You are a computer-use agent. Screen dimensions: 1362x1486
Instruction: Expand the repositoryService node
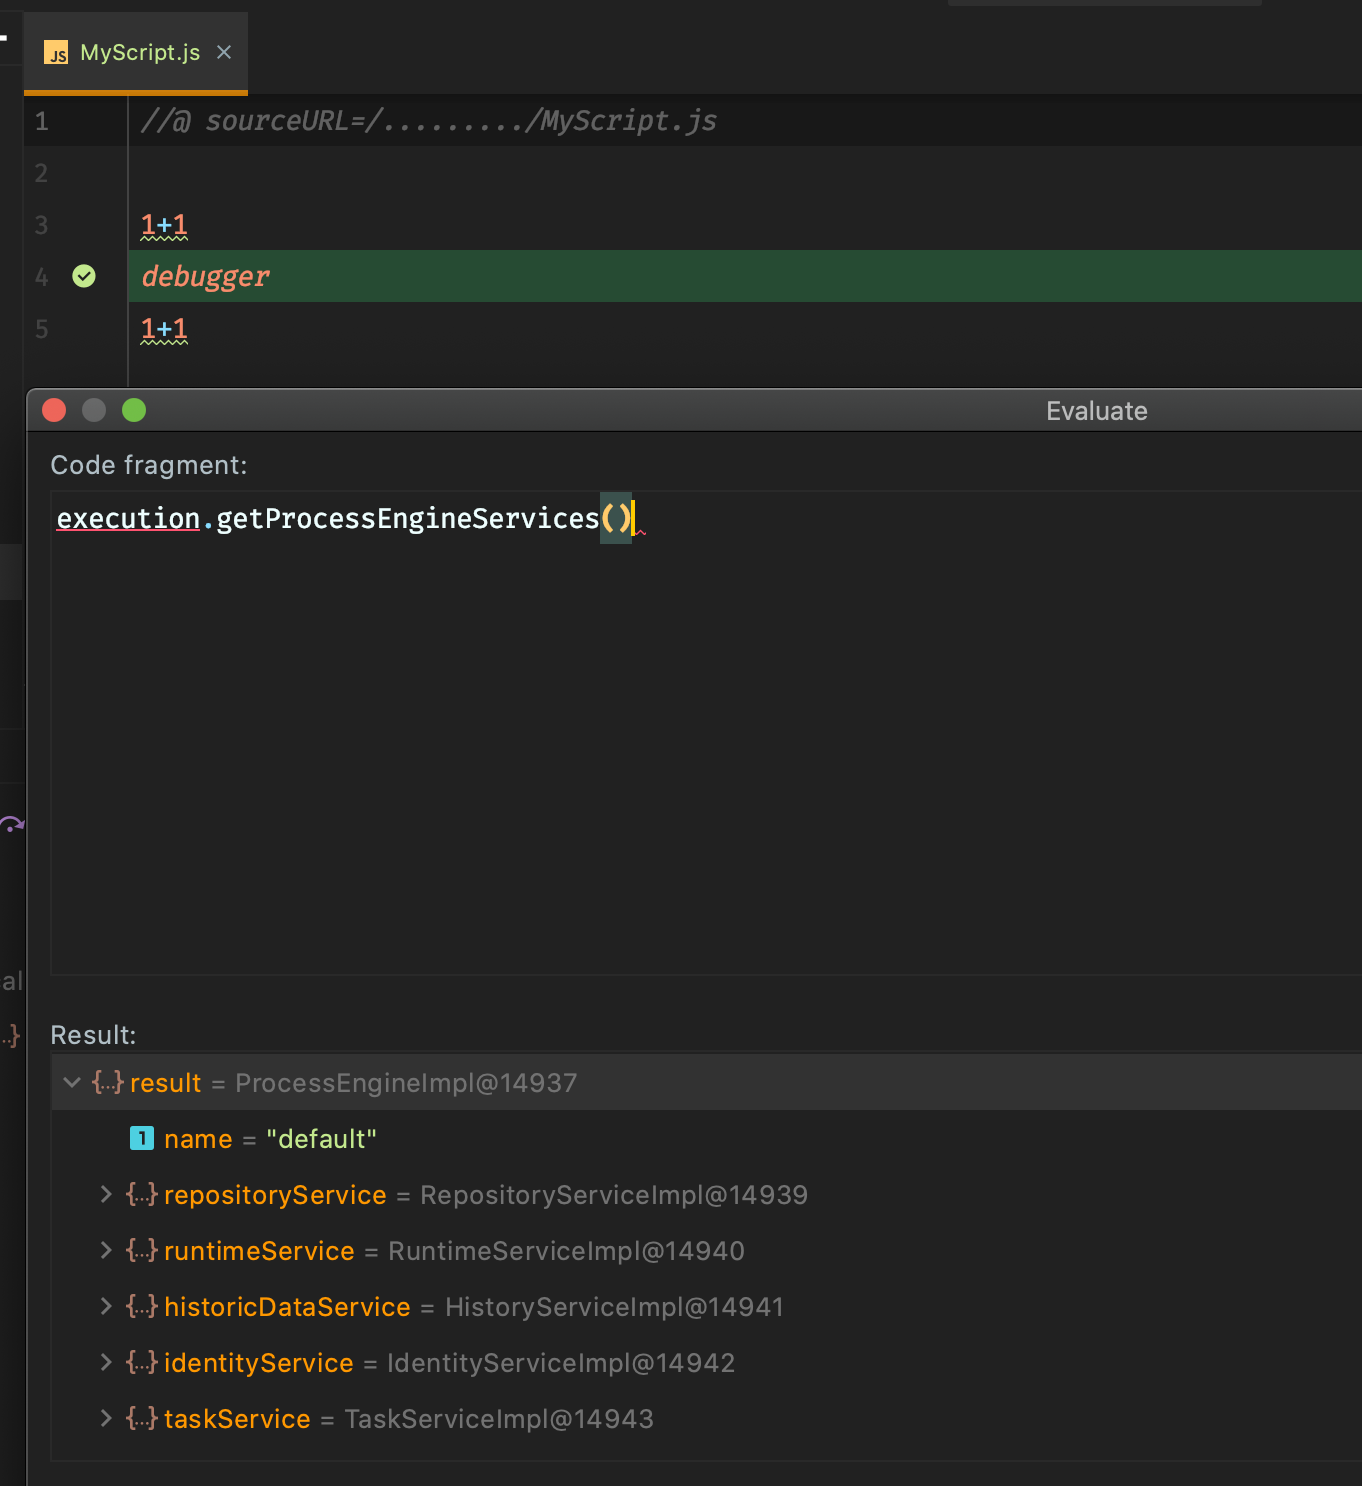point(106,1194)
